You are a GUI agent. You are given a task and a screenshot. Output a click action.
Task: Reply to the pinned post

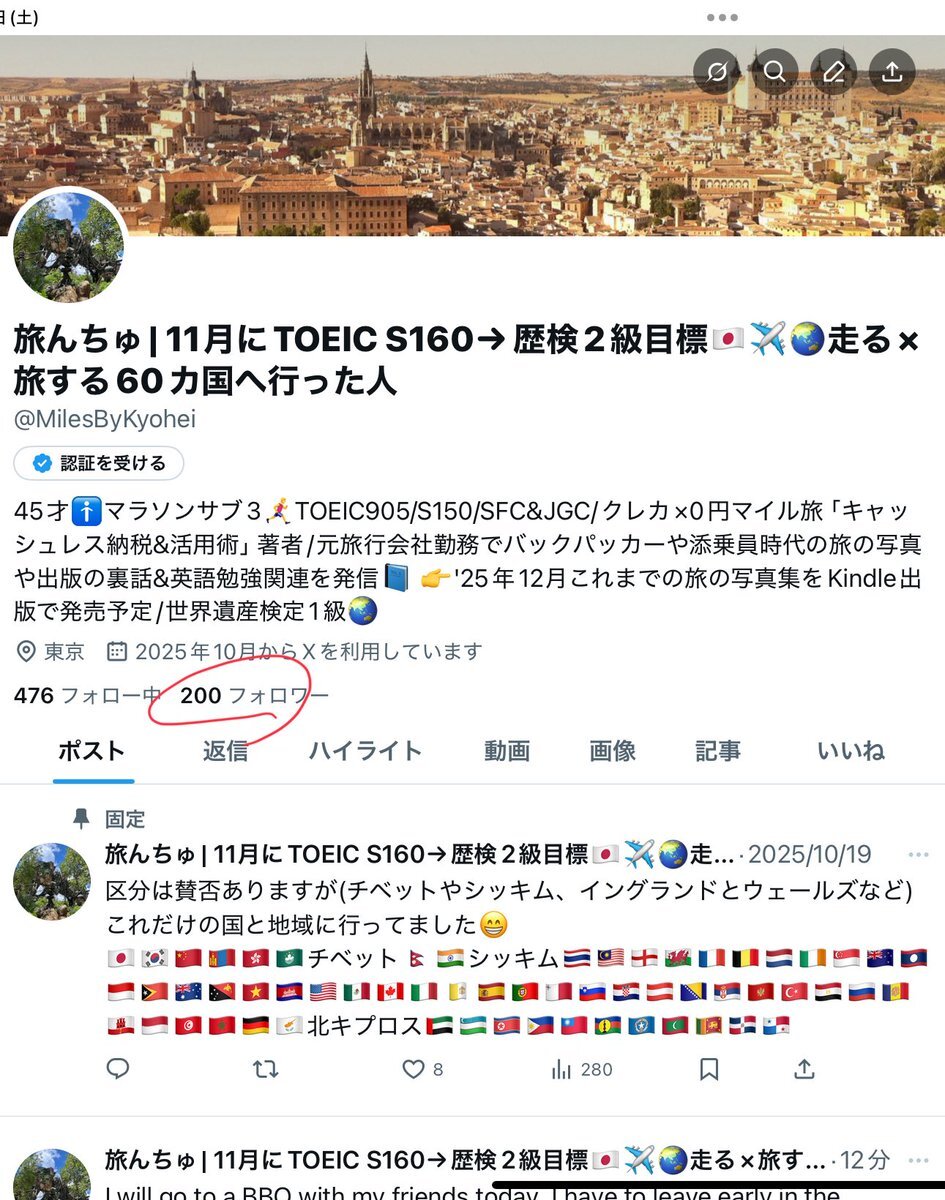(118, 1069)
